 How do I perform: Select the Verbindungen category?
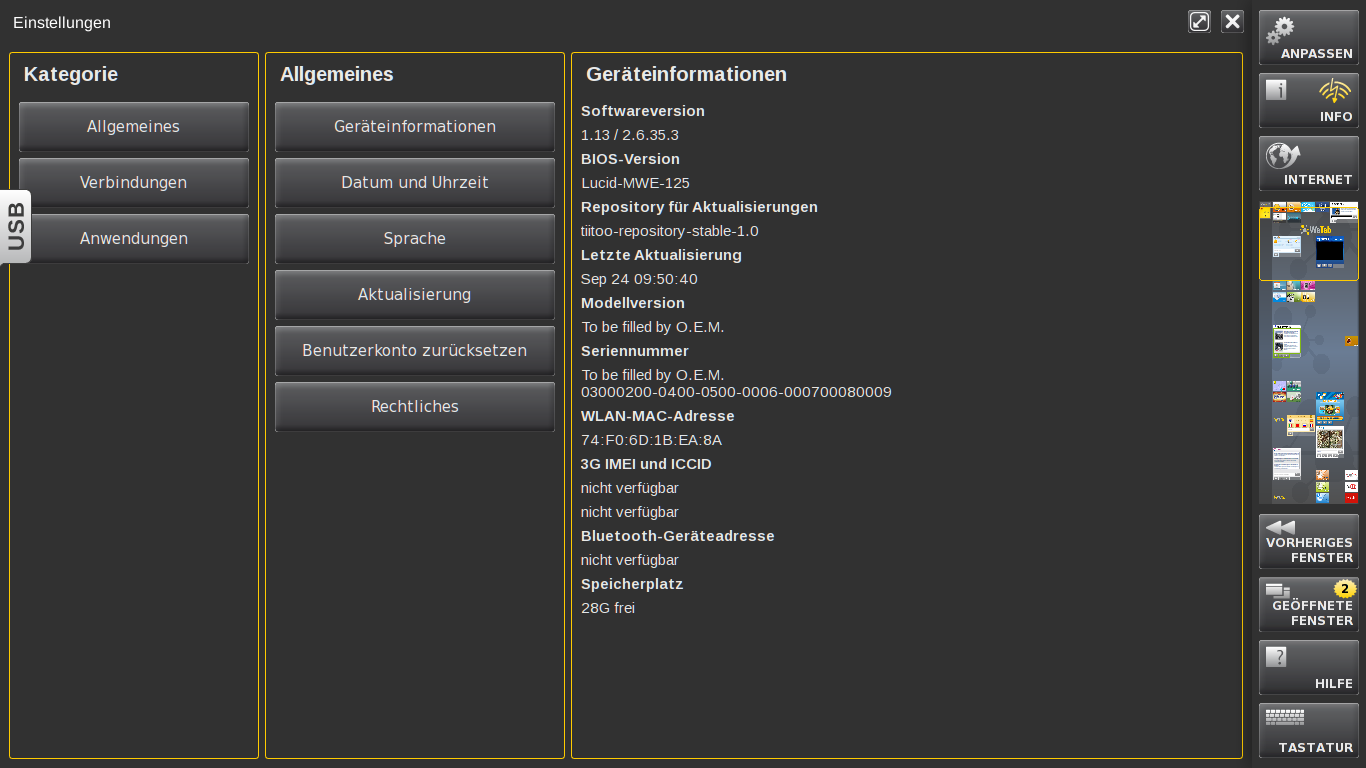133,183
